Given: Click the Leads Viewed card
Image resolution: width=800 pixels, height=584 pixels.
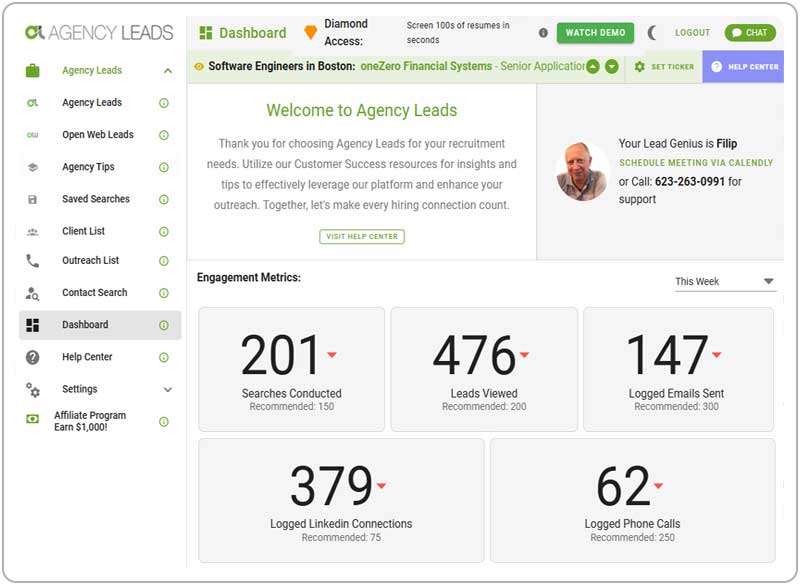Looking at the screenshot, I should pos(484,369).
